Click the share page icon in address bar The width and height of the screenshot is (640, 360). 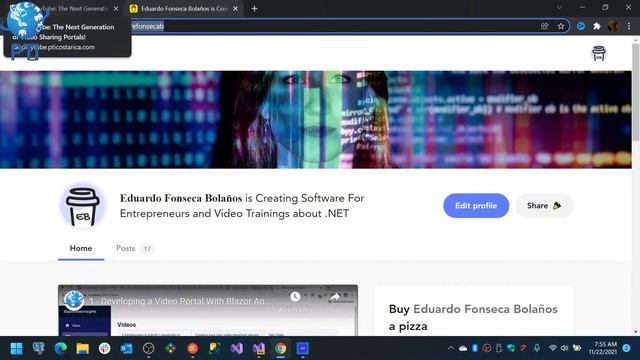point(544,26)
